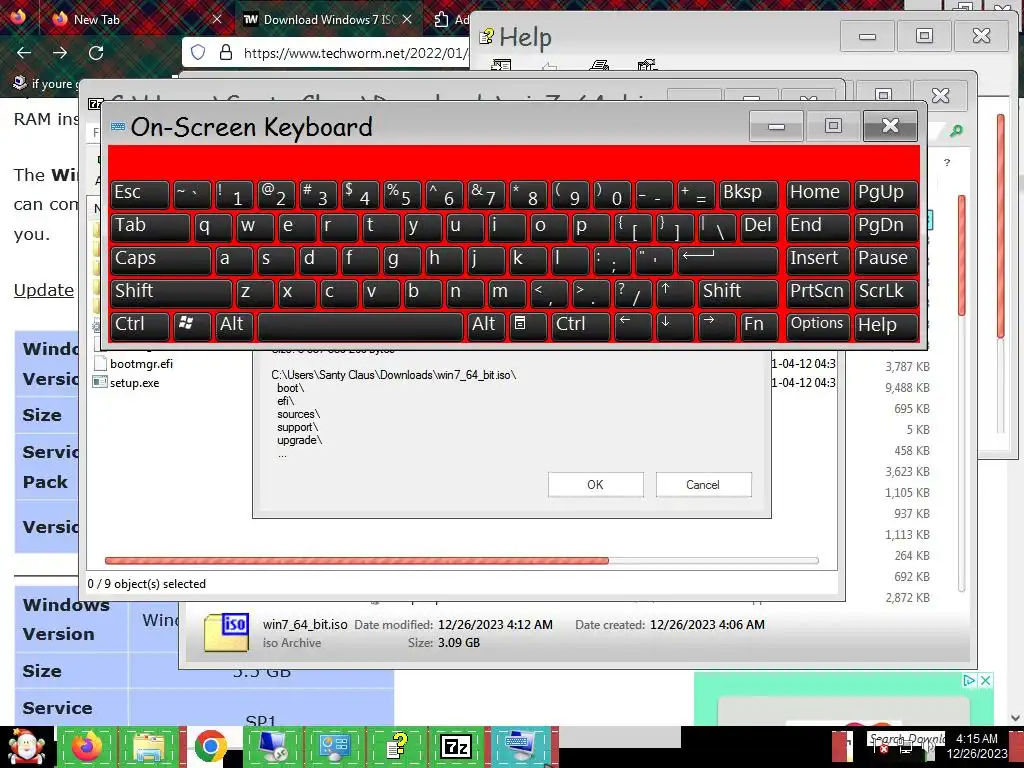Click the left arrow key on the On-Screen Keyboard
Viewport: 1024px width, 768px height.
click(x=633, y=326)
